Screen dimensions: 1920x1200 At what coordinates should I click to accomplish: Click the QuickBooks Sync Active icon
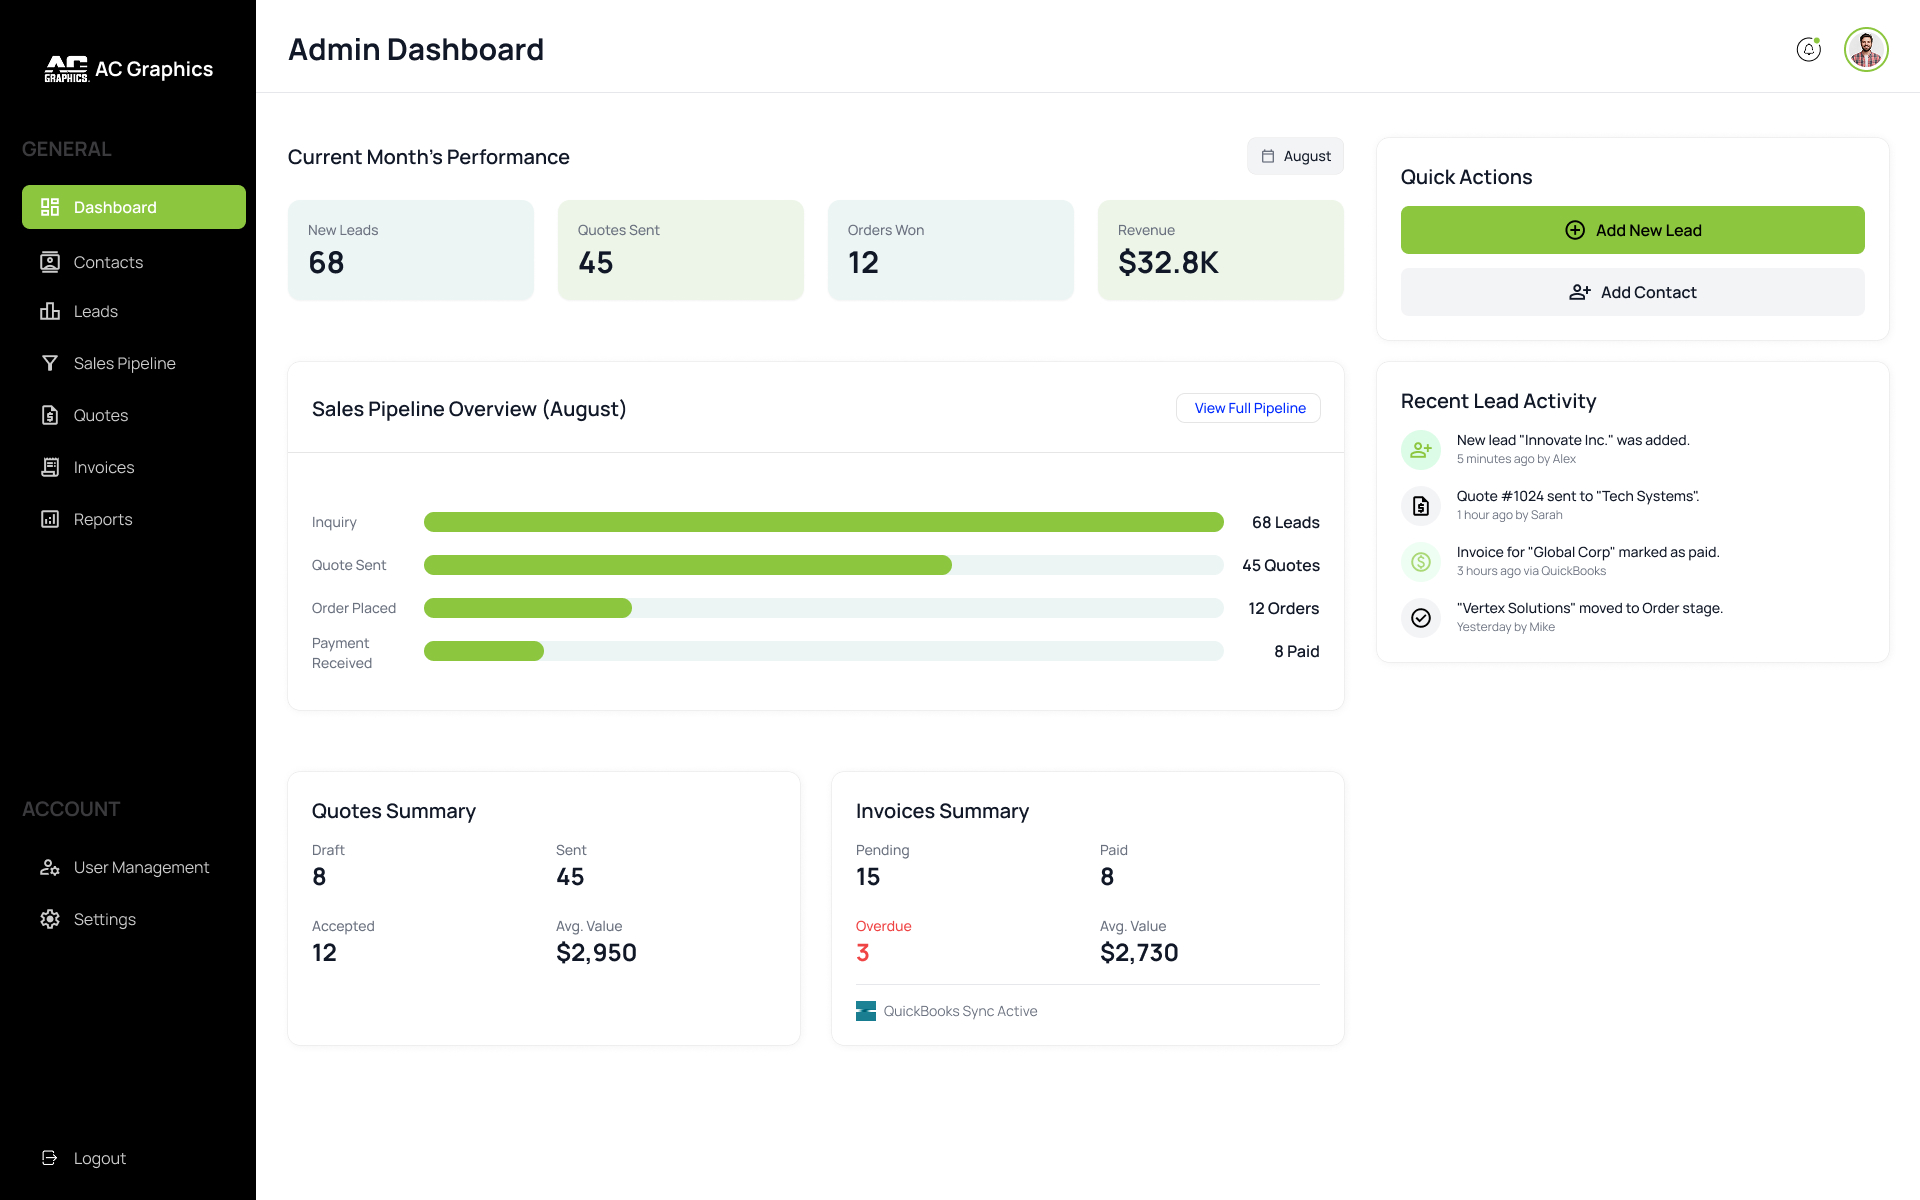(866, 1011)
